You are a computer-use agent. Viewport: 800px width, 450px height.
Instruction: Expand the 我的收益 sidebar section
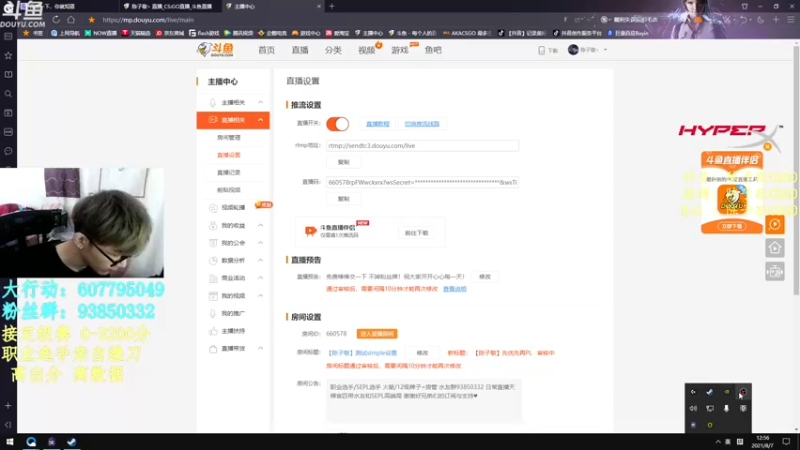point(261,226)
